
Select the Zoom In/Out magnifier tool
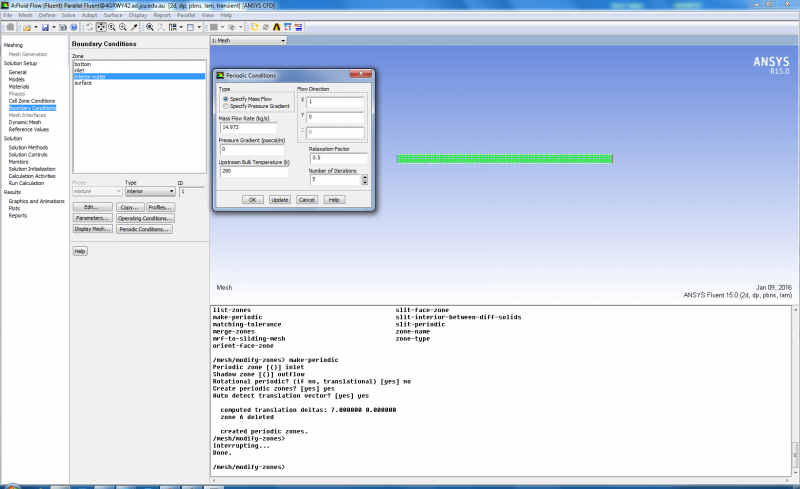[x=112, y=27]
